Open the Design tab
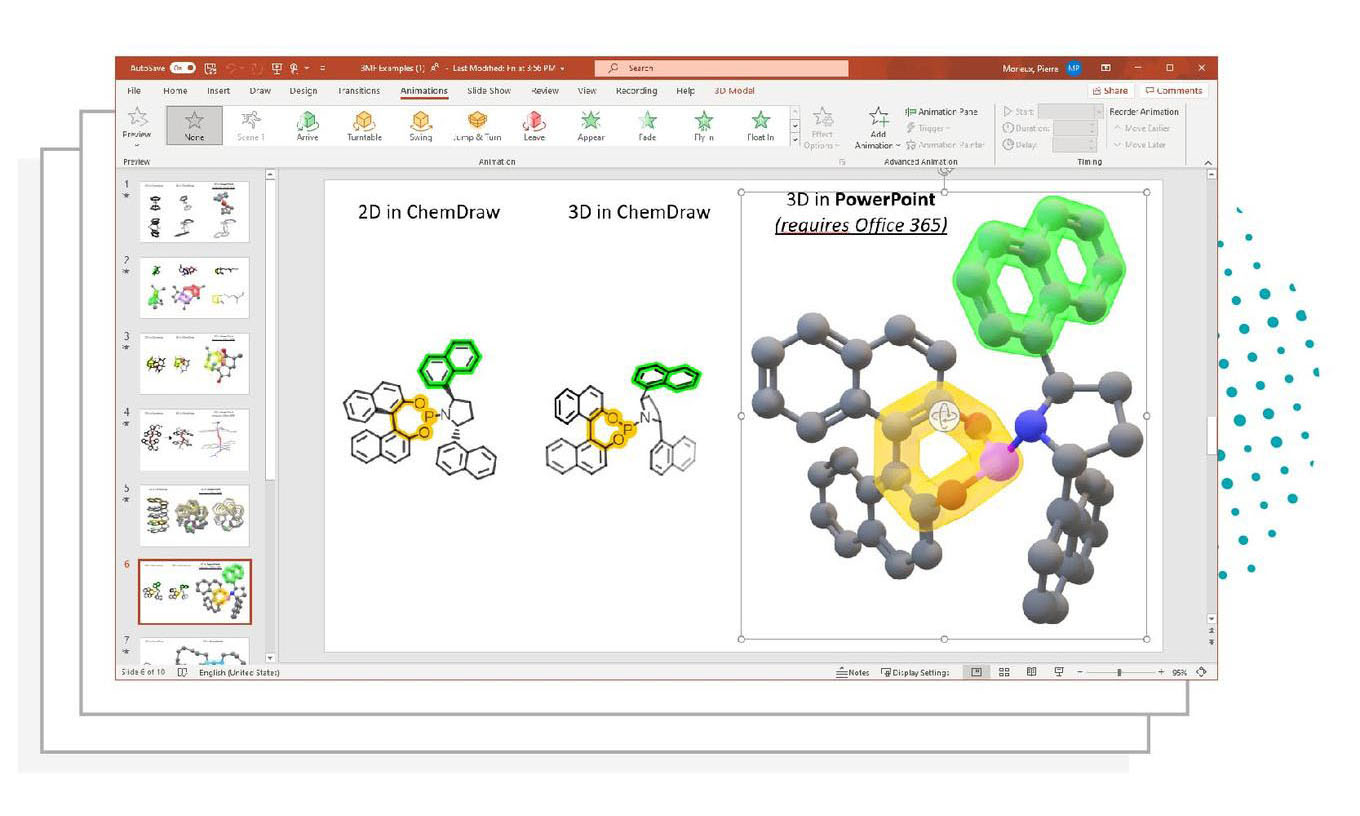This screenshot has height=816, width=1360. [303, 91]
